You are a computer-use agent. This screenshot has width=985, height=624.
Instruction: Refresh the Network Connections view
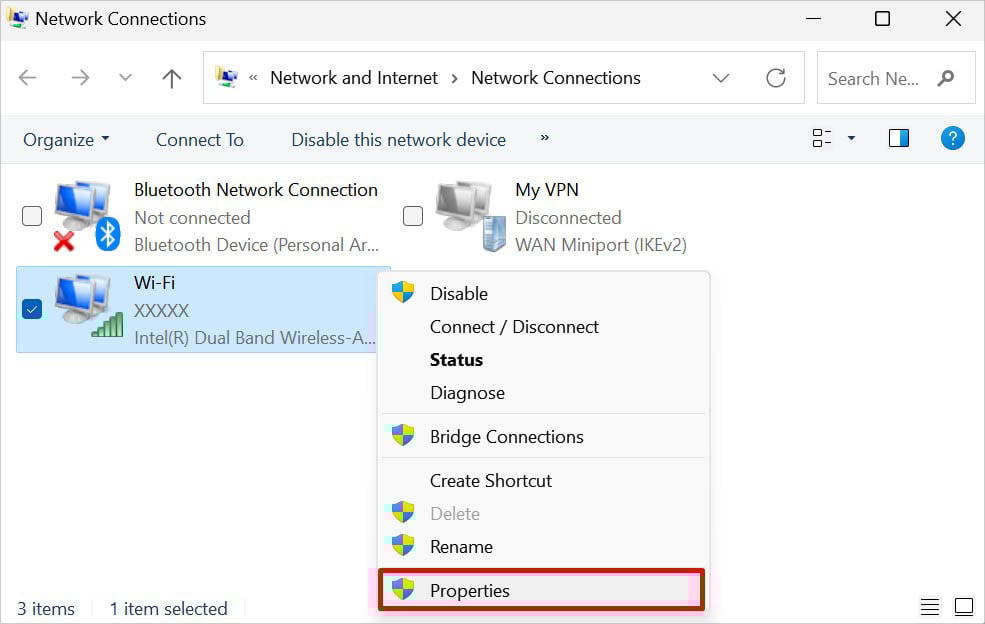[775, 78]
